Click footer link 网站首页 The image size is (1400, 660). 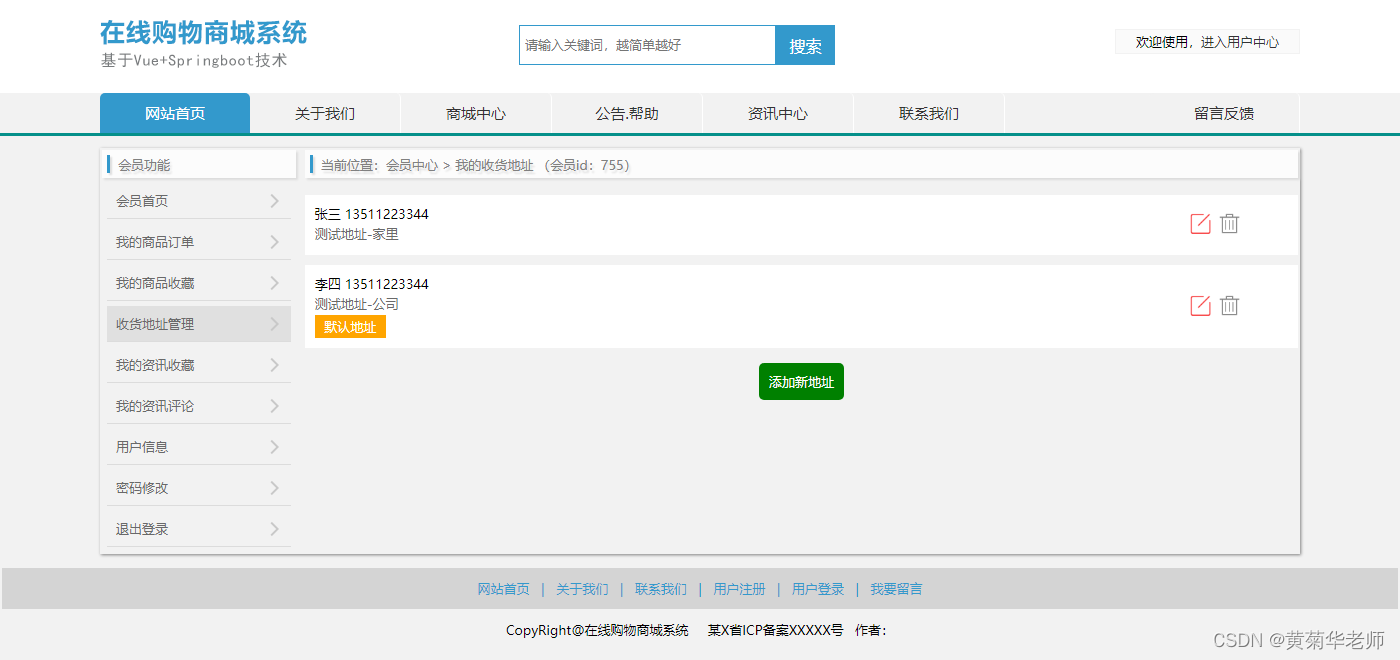[504, 589]
